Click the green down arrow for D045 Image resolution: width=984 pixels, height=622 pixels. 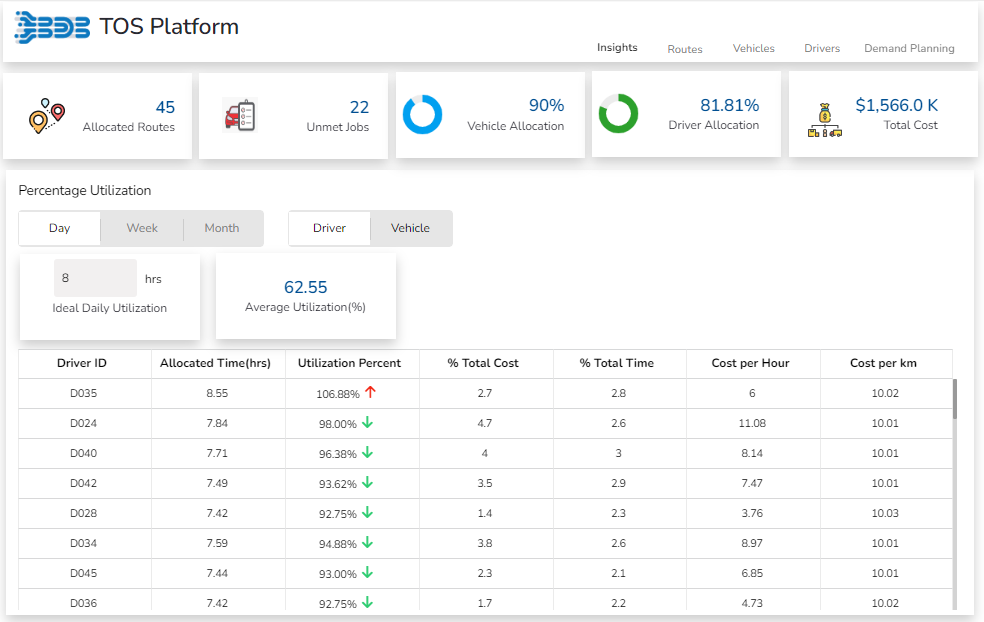[368, 572]
